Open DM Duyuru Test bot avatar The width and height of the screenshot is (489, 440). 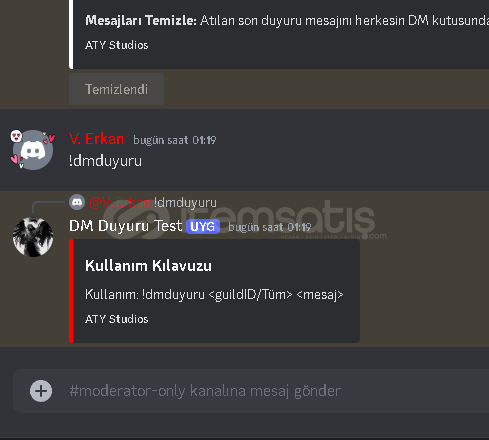33,237
